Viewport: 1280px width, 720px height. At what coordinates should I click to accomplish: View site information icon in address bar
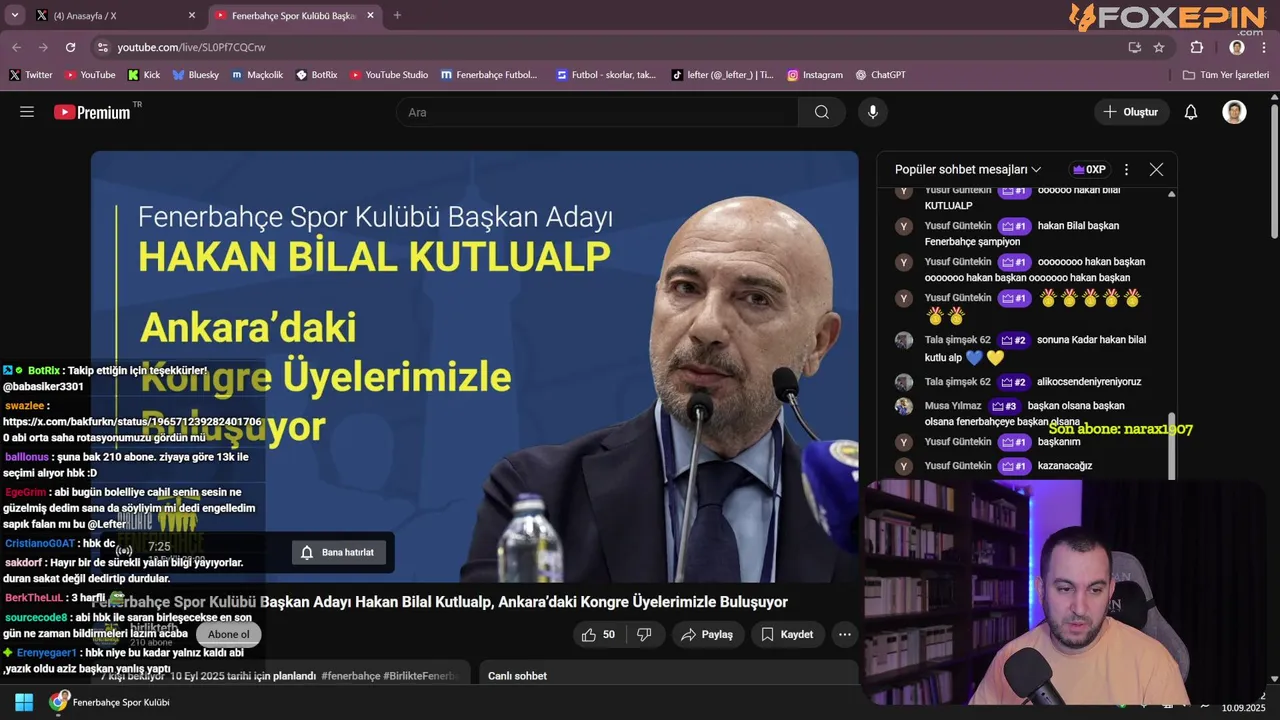pyautogui.click(x=102, y=47)
